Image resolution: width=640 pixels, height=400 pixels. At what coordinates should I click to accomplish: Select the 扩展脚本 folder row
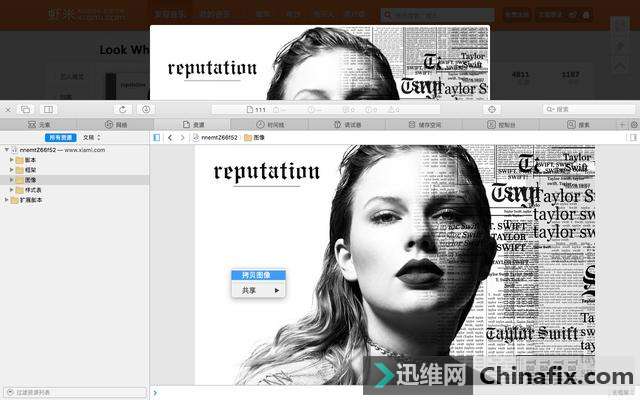[74, 200]
